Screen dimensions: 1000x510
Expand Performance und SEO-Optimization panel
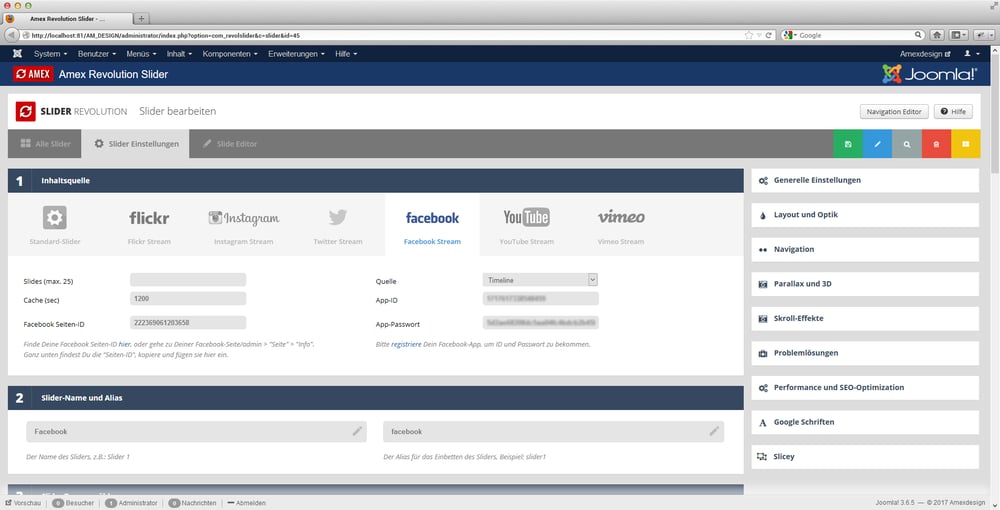coord(865,387)
